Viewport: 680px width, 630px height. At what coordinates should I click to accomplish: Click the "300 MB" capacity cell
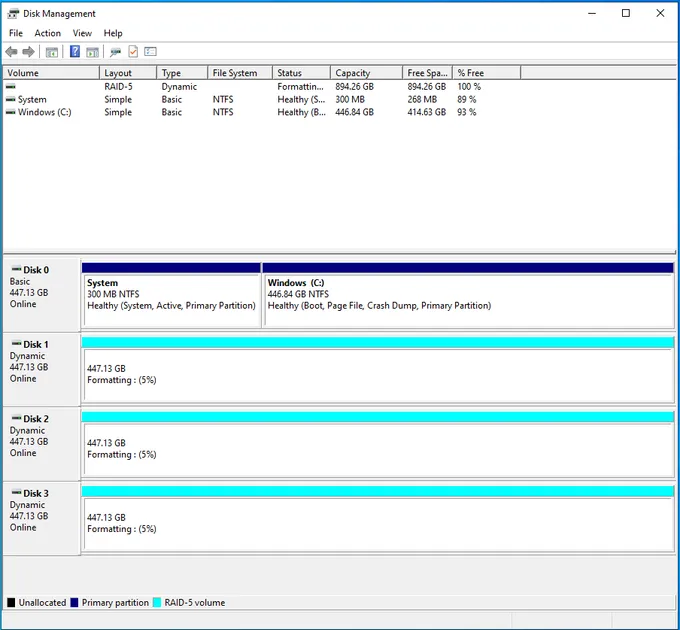pyautogui.click(x=350, y=99)
